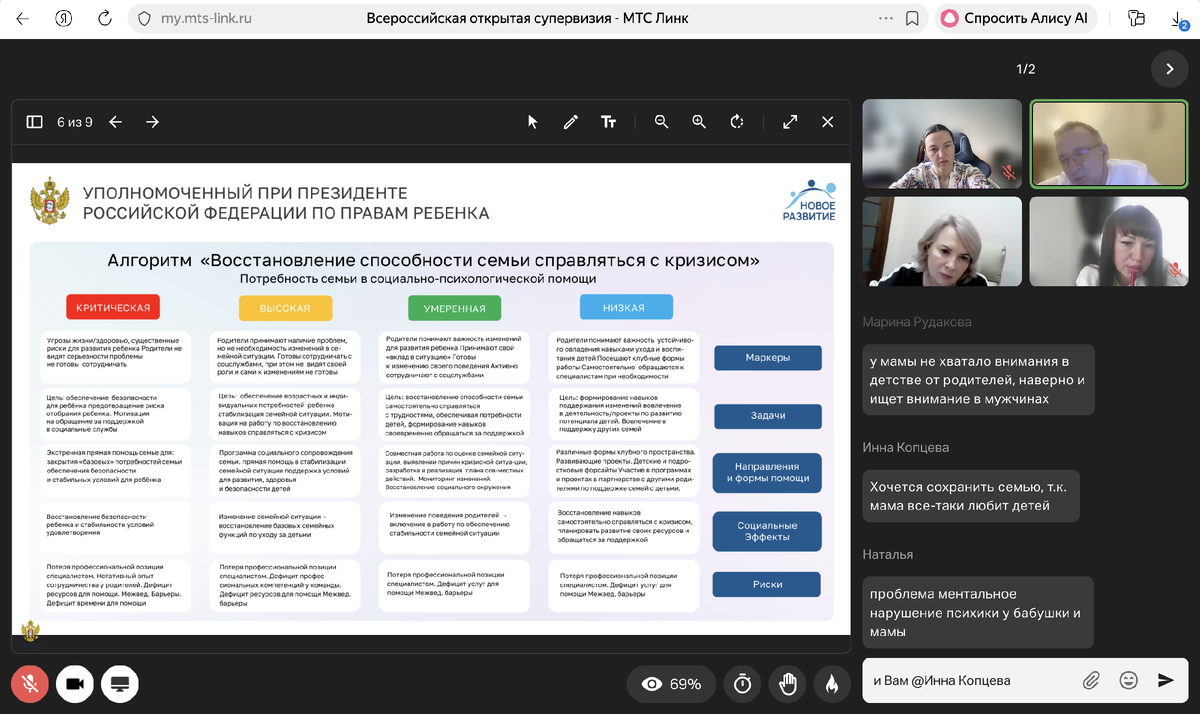Open the browser downloads

pos(1179,19)
